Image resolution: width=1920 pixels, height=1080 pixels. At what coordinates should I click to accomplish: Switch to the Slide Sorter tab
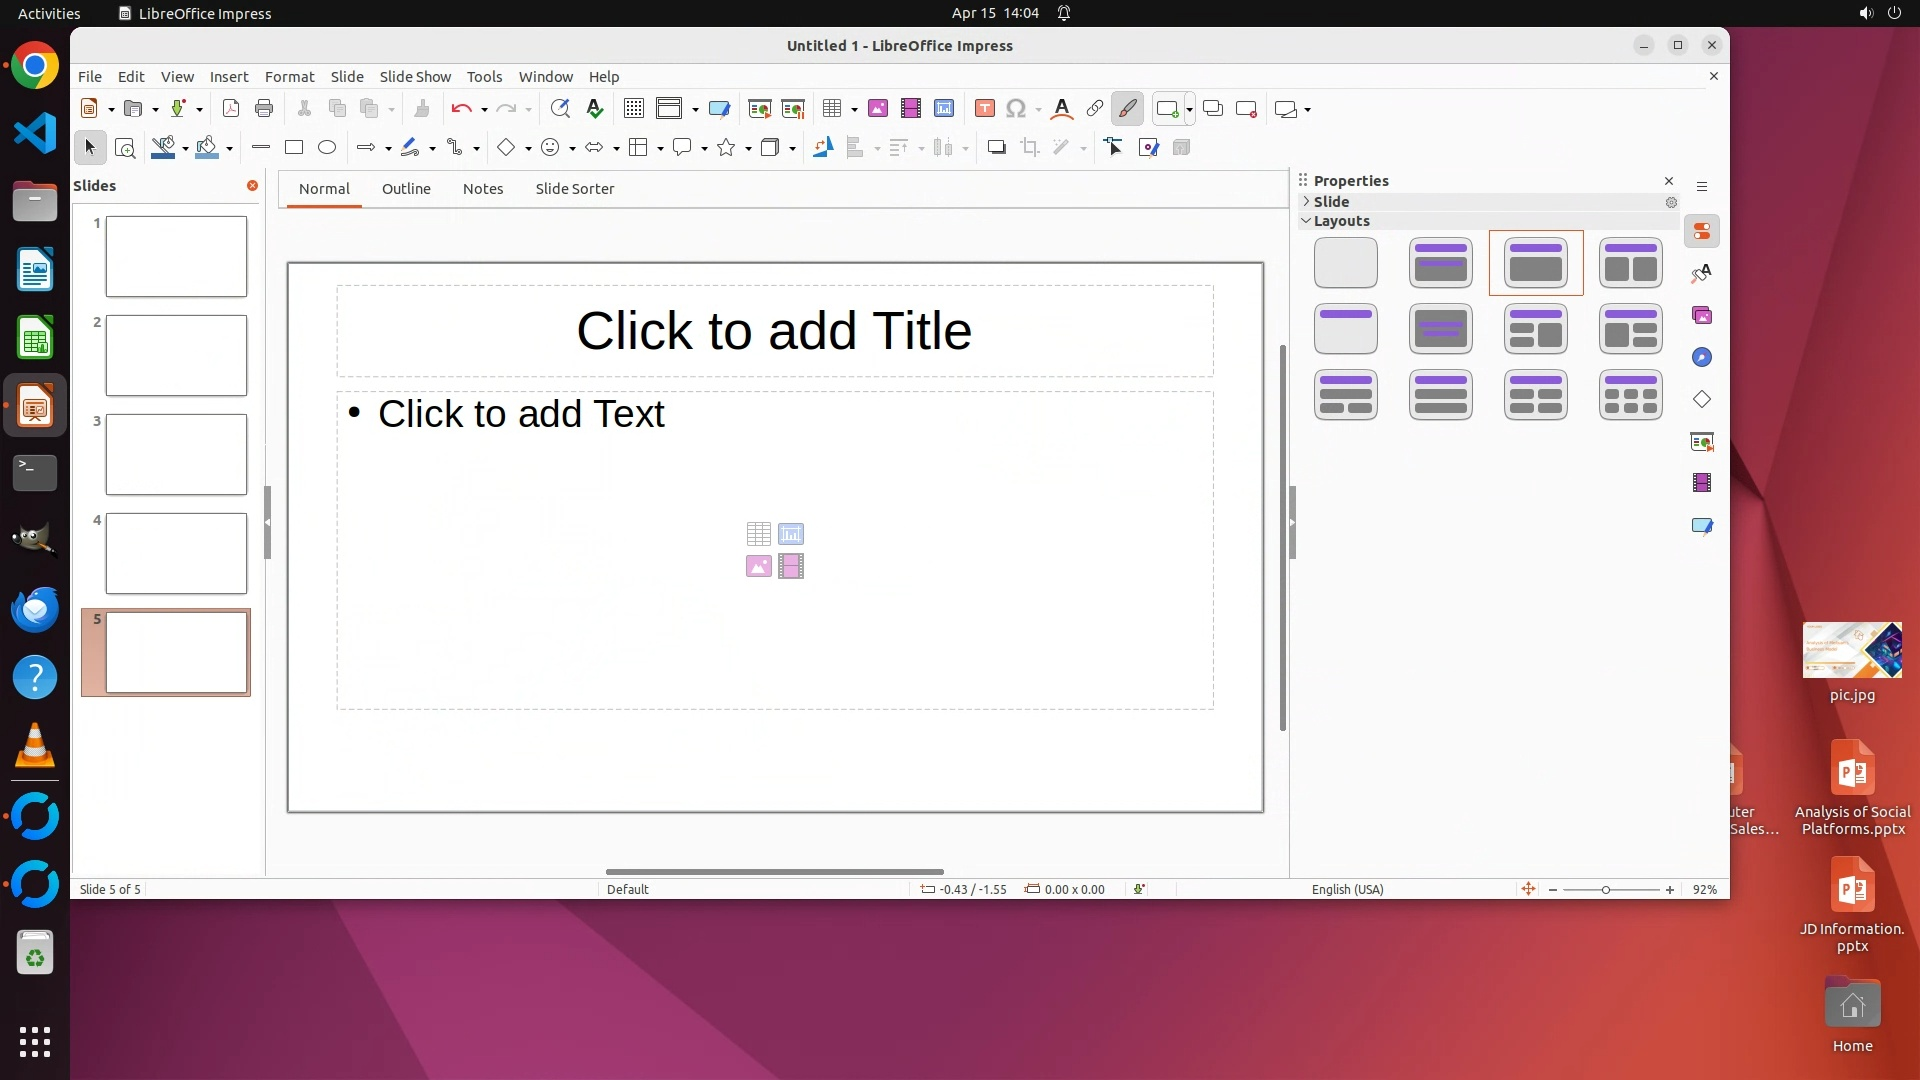coord(574,189)
